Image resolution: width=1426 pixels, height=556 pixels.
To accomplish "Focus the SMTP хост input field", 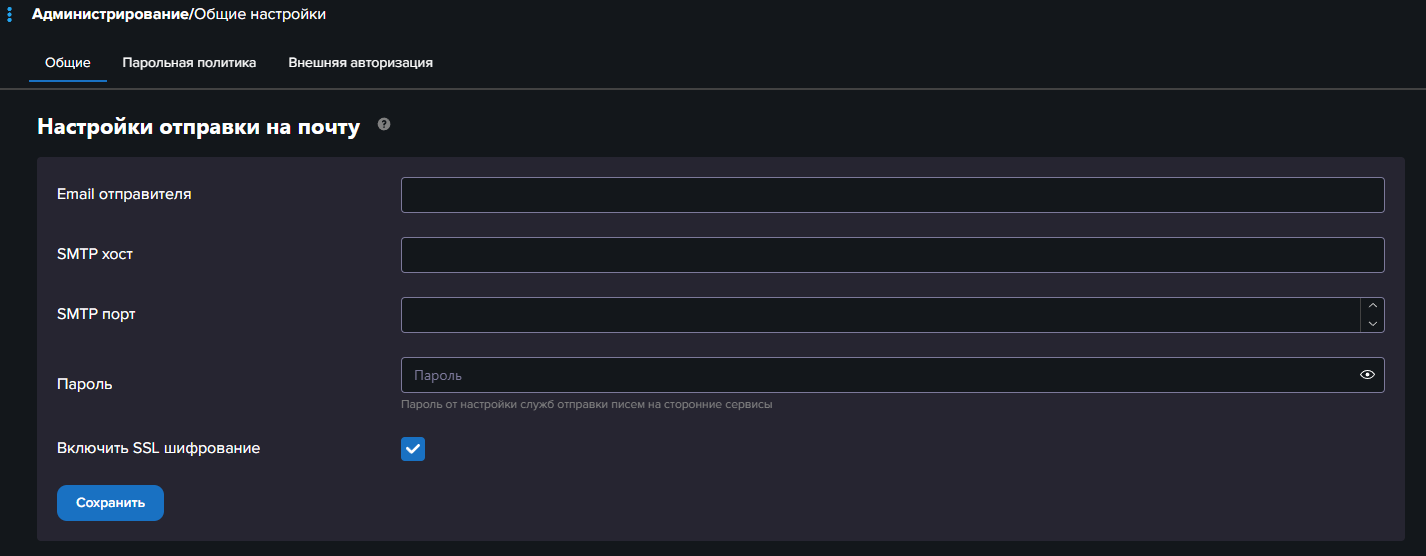I will 892,255.
